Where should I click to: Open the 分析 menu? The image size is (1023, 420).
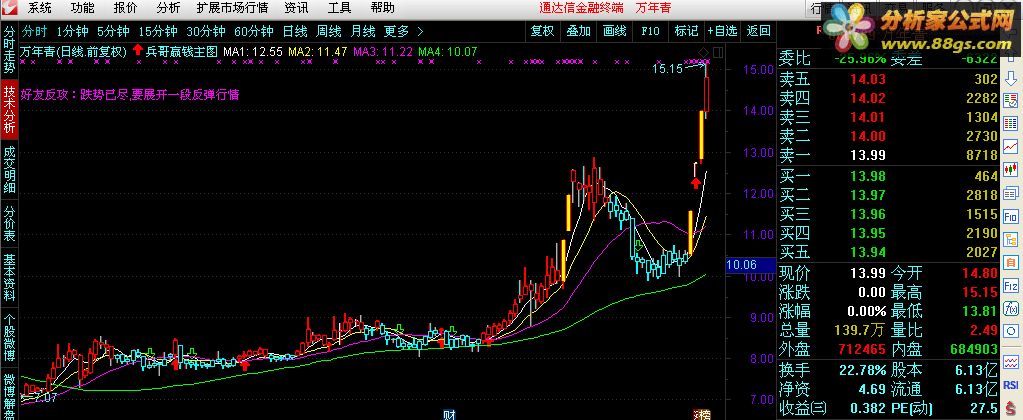tap(168, 8)
